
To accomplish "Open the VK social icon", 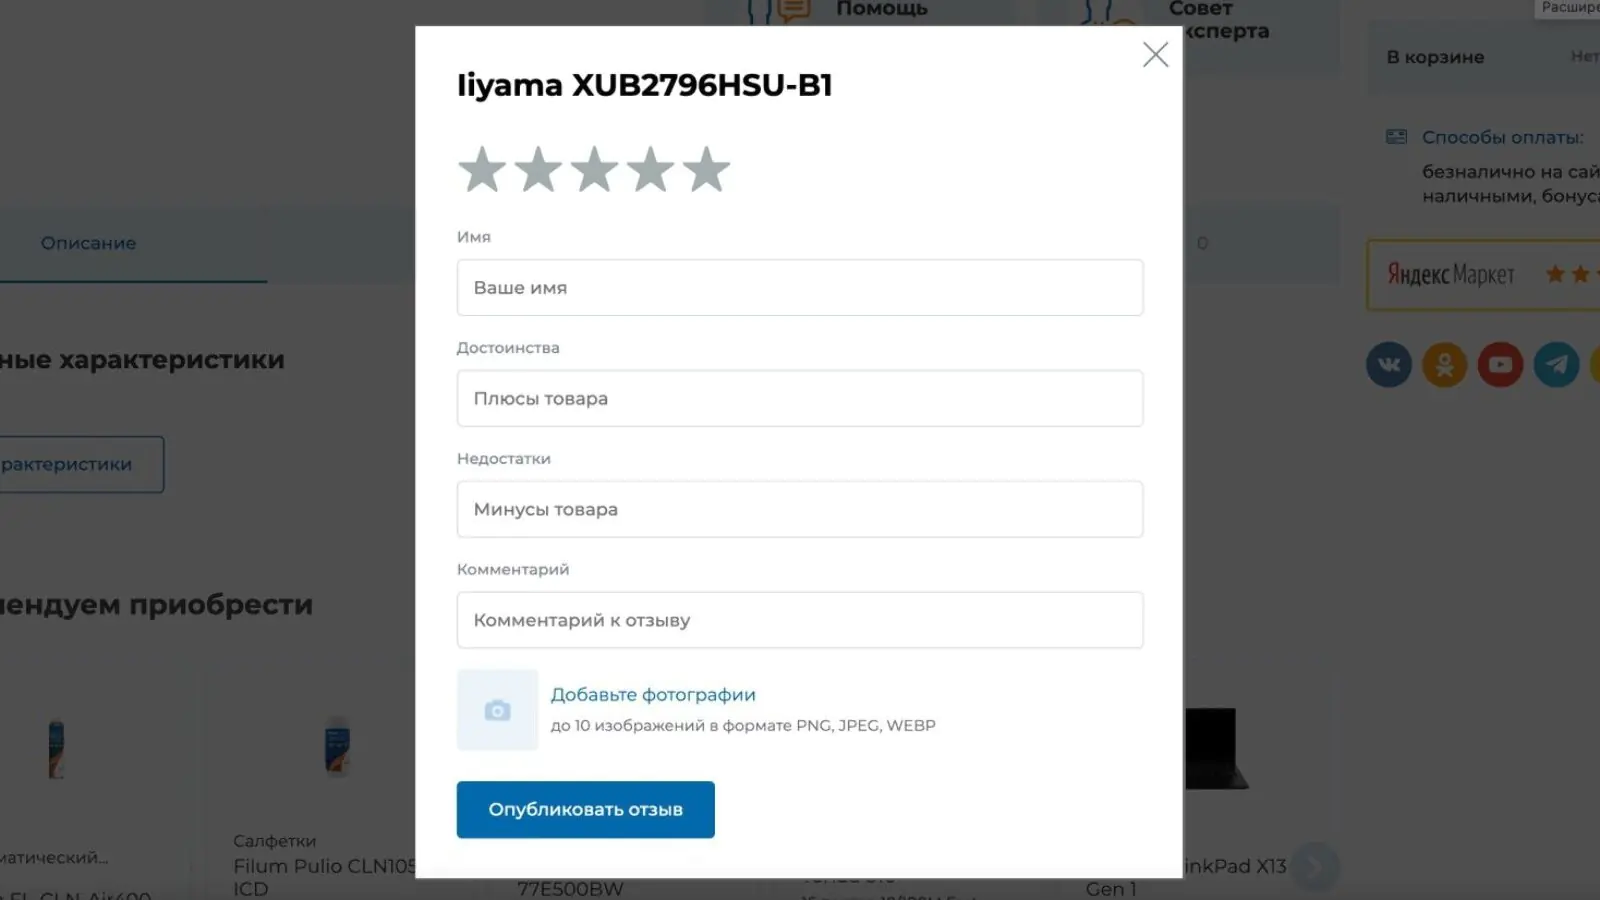I will click(x=1389, y=365).
